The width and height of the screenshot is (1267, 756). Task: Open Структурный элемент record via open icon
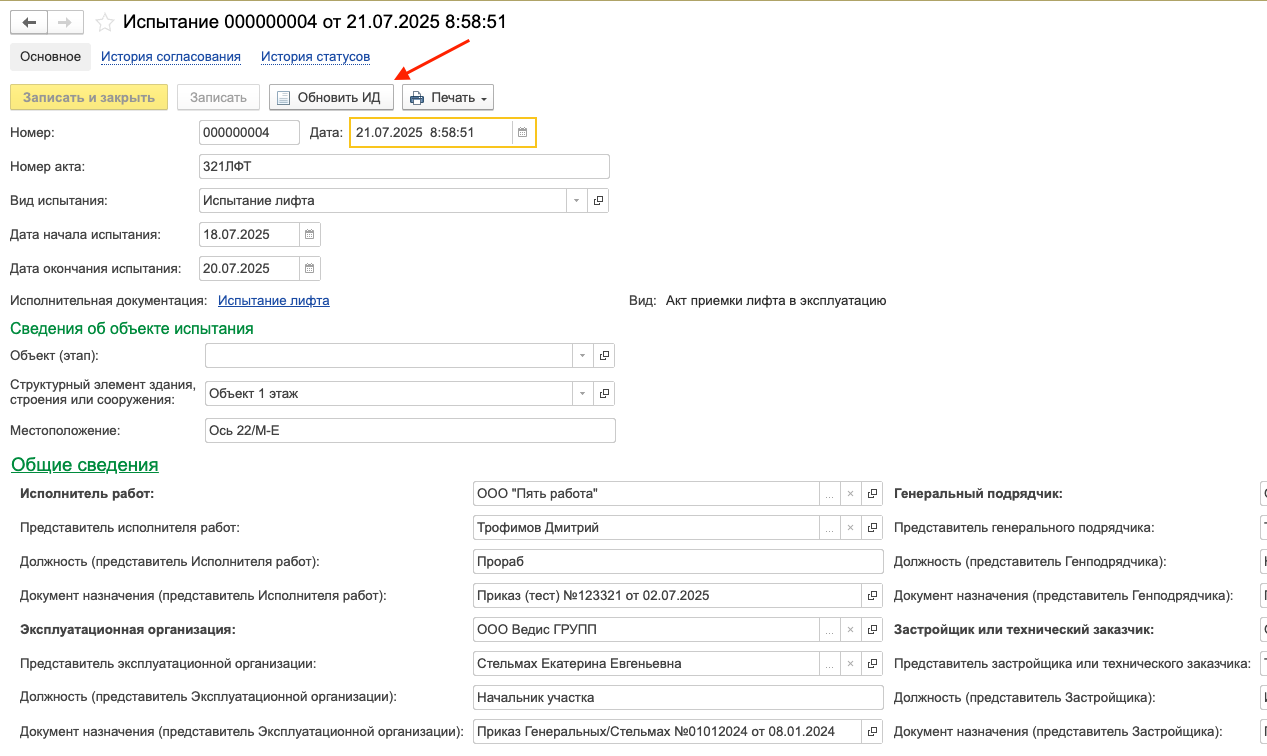tap(604, 394)
